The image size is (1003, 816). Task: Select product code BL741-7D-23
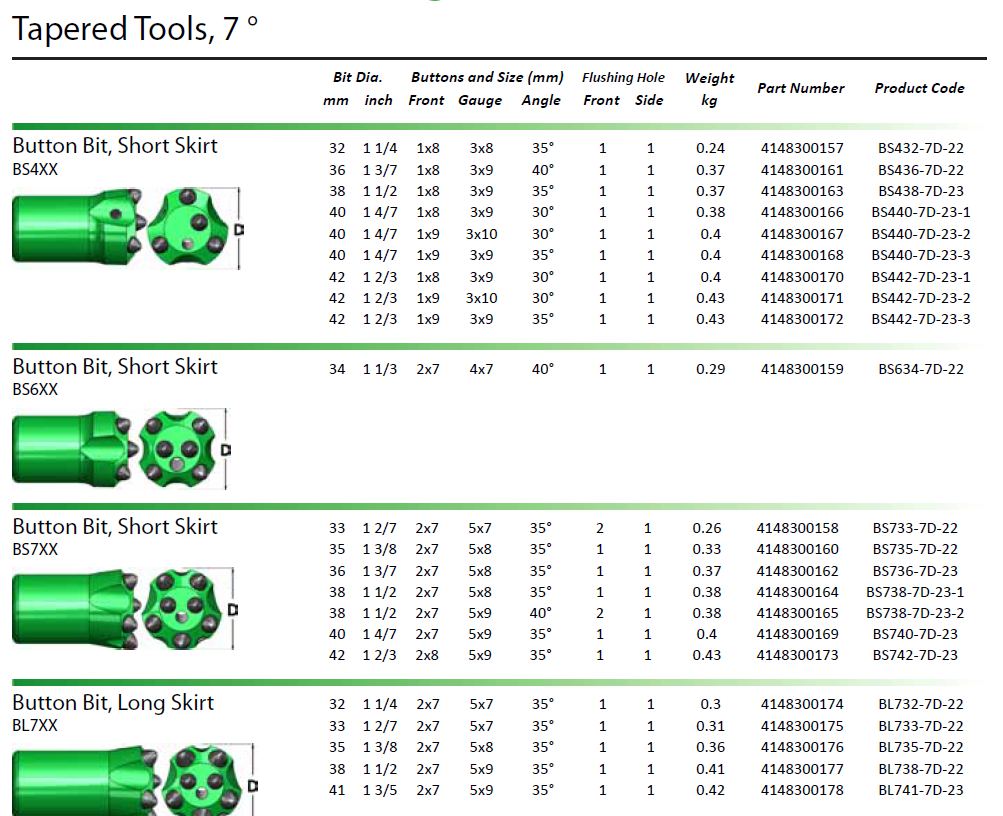pos(921,790)
